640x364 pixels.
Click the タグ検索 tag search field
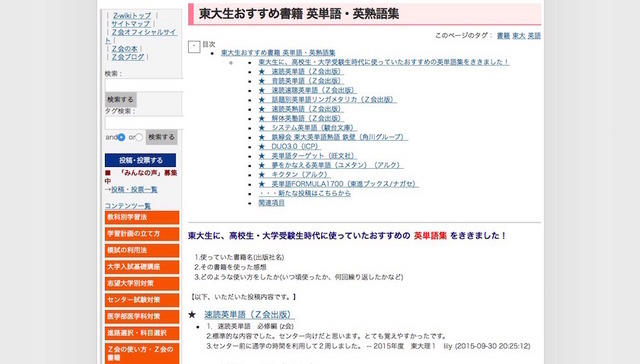pyautogui.click(x=144, y=122)
